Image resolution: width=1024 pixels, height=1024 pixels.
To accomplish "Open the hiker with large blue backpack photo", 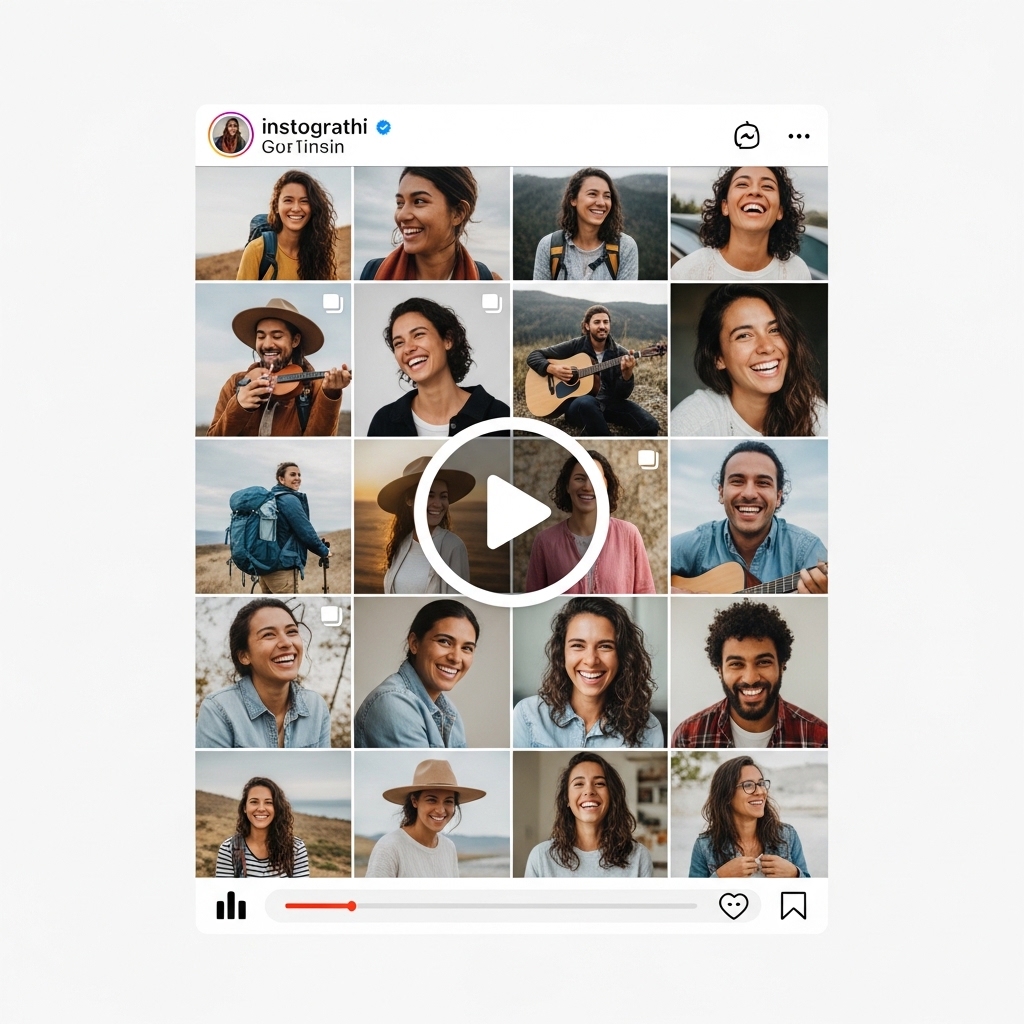I will [273, 517].
